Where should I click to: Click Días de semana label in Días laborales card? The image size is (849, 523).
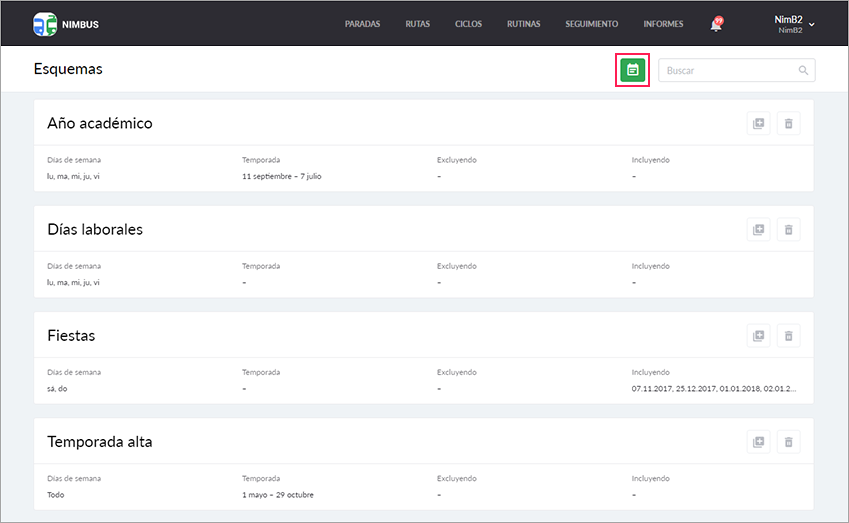[74, 266]
